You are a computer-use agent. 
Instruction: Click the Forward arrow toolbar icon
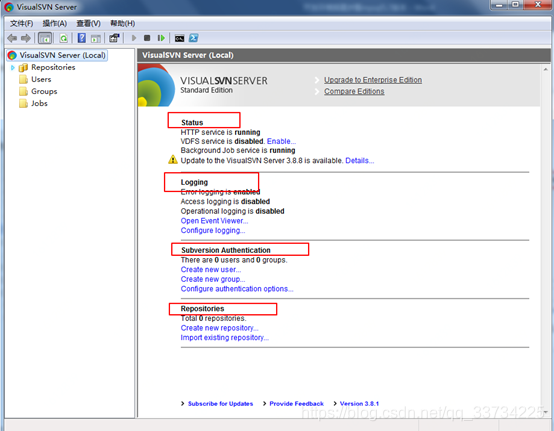tap(26, 38)
